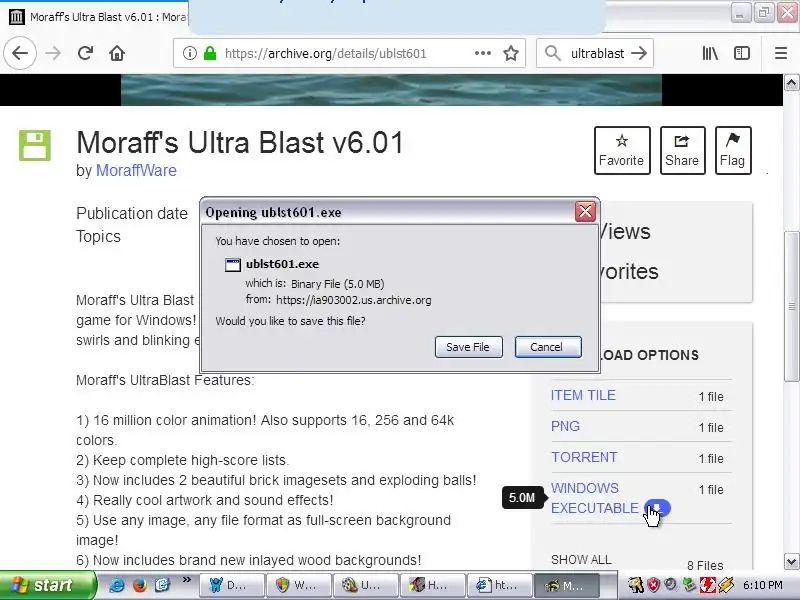Image resolution: width=800 pixels, height=600 pixels.
Task: Click the search magnifier icon
Action: 553,53
